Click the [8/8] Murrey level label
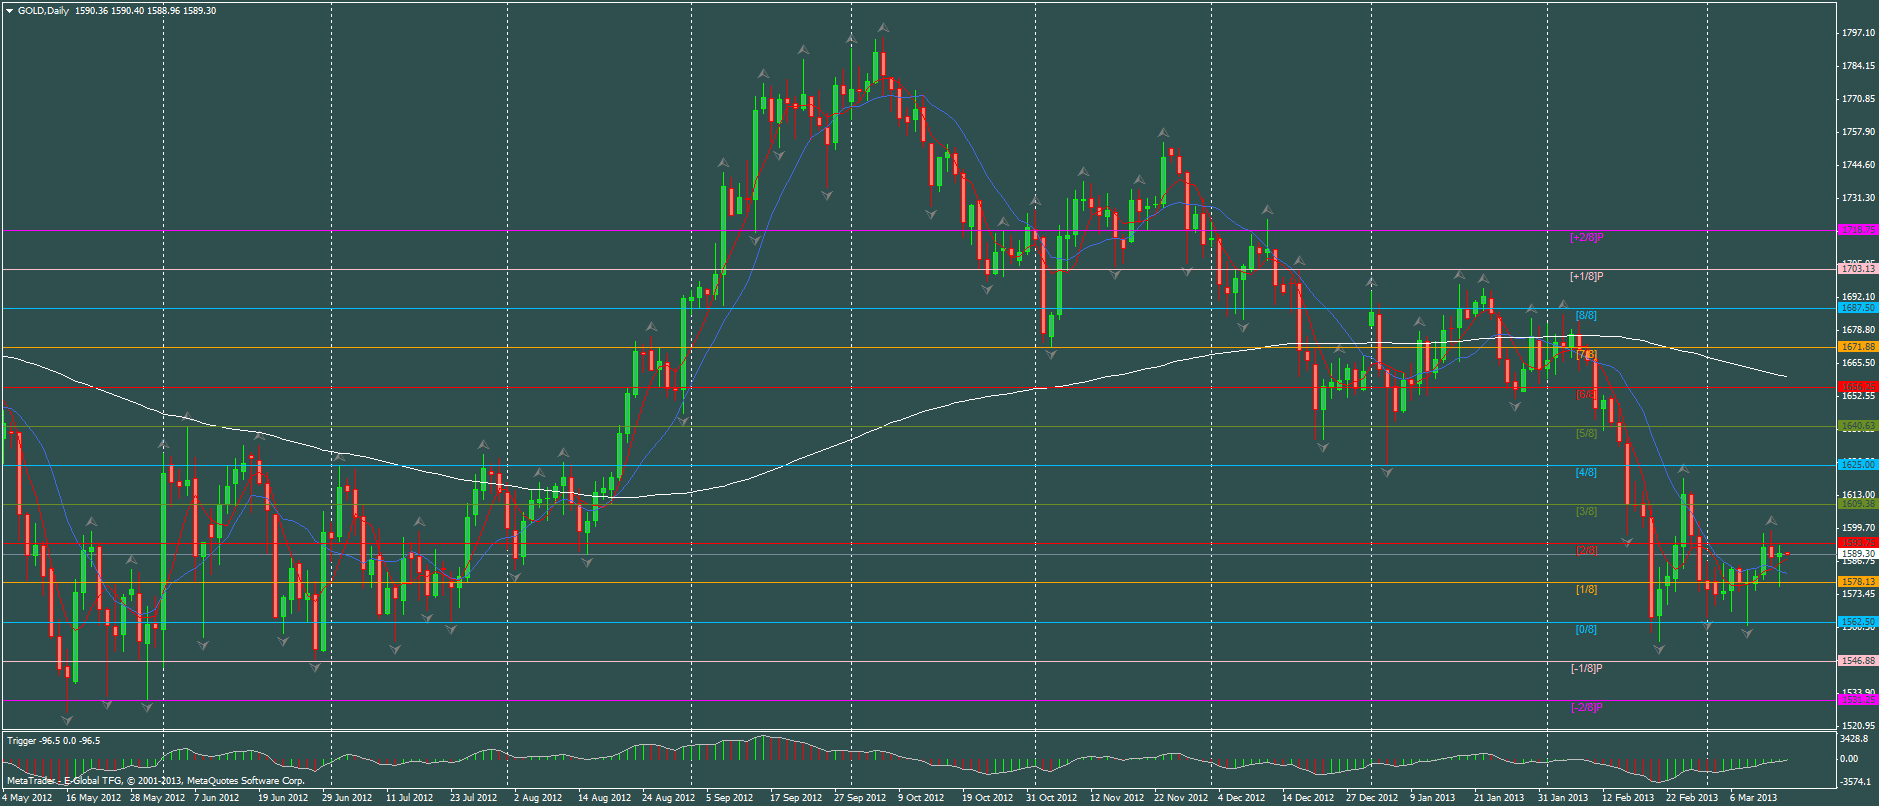1879x806 pixels. click(x=1586, y=316)
